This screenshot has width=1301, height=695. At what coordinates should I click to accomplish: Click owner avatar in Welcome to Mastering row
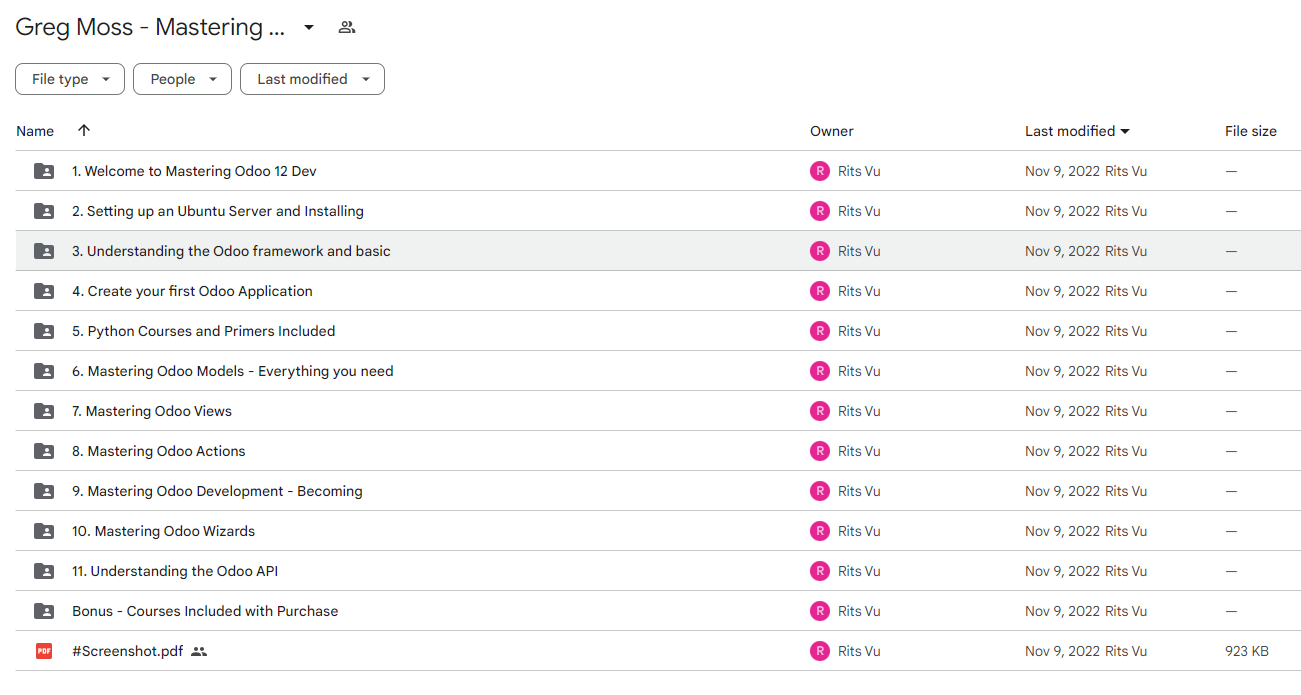tap(820, 171)
